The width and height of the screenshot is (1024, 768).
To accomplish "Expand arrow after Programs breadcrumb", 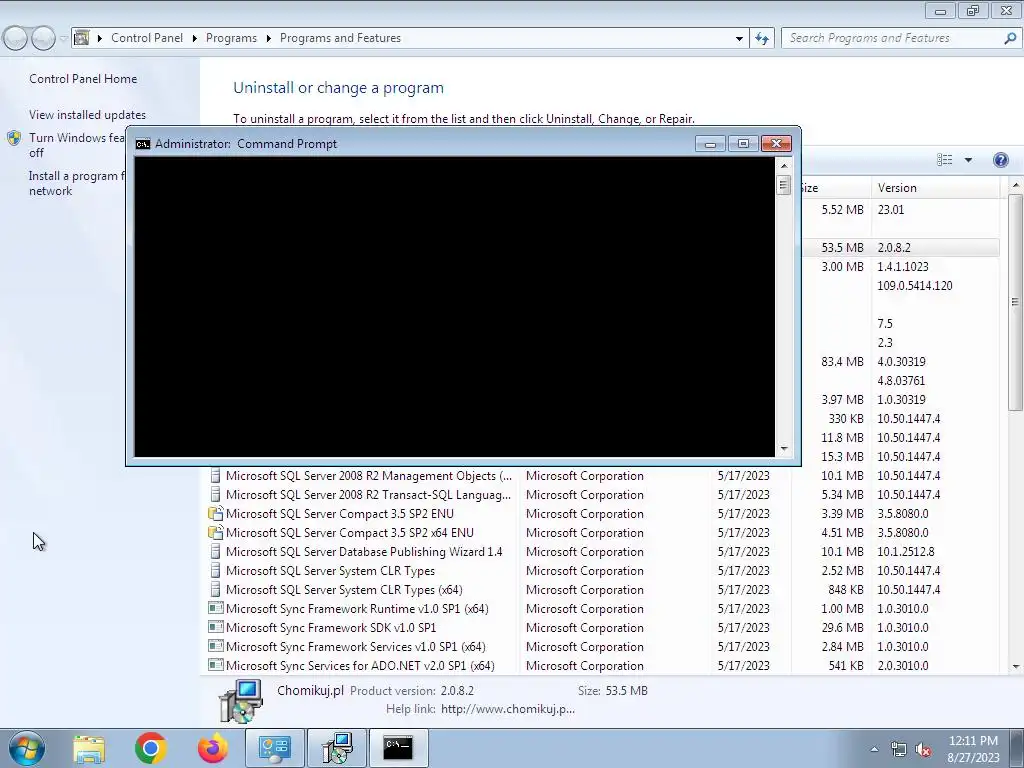I will (x=268, y=39).
